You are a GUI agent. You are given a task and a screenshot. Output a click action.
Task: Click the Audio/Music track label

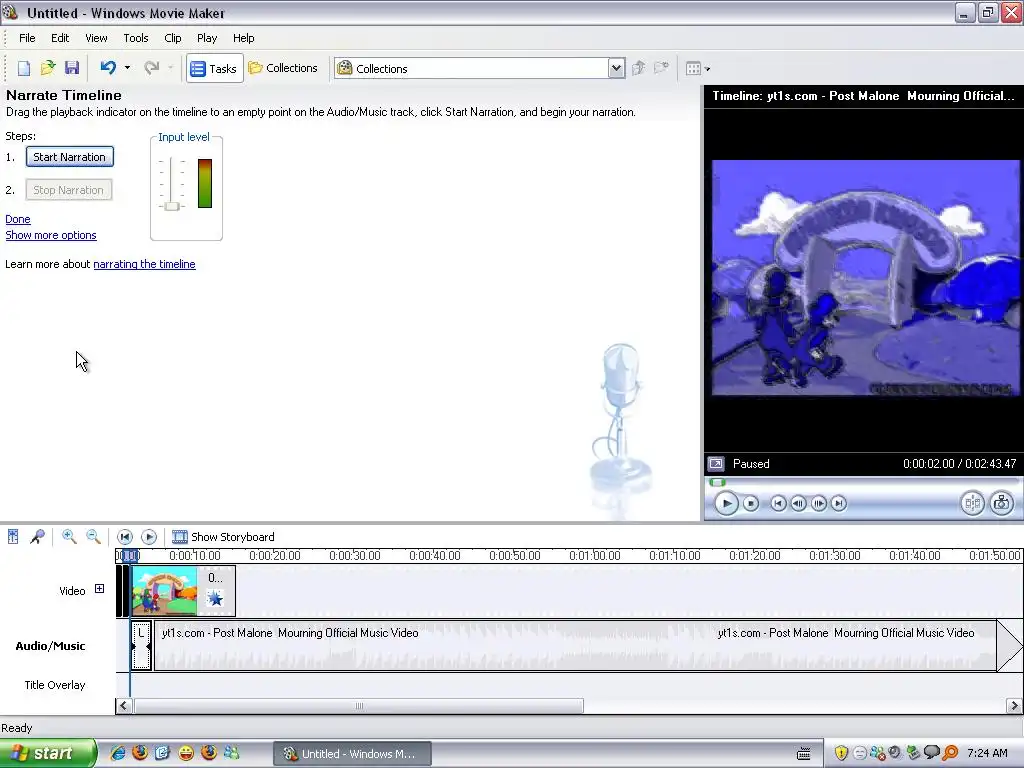click(x=50, y=646)
